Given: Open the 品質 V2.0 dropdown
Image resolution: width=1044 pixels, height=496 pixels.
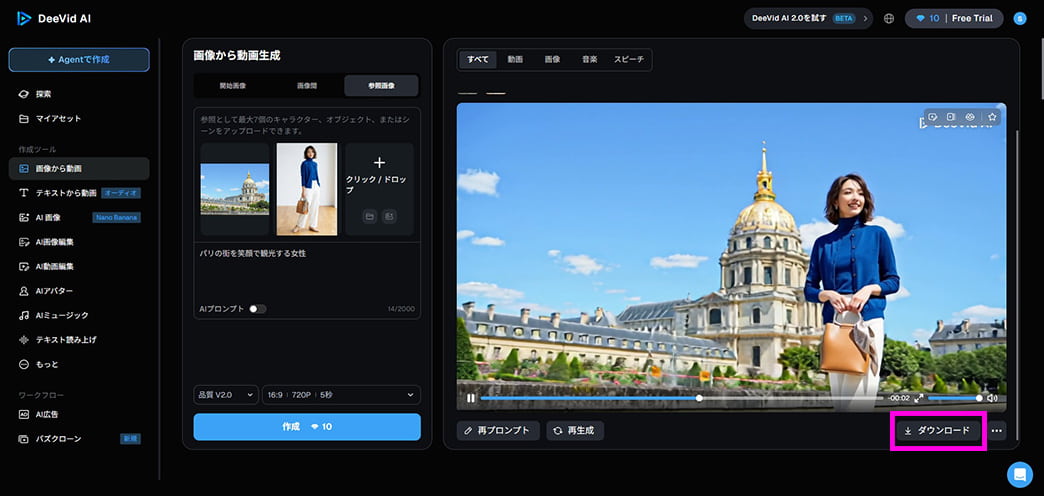Looking at the screenshot, I should point(226,395).
